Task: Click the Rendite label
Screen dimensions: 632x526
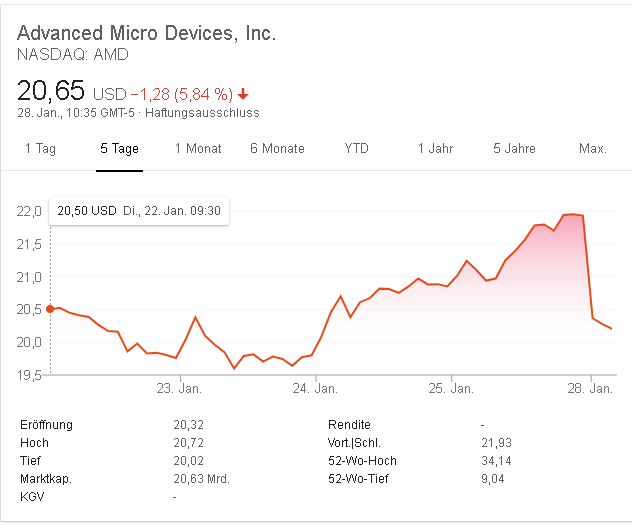Action: pos(349,425)
